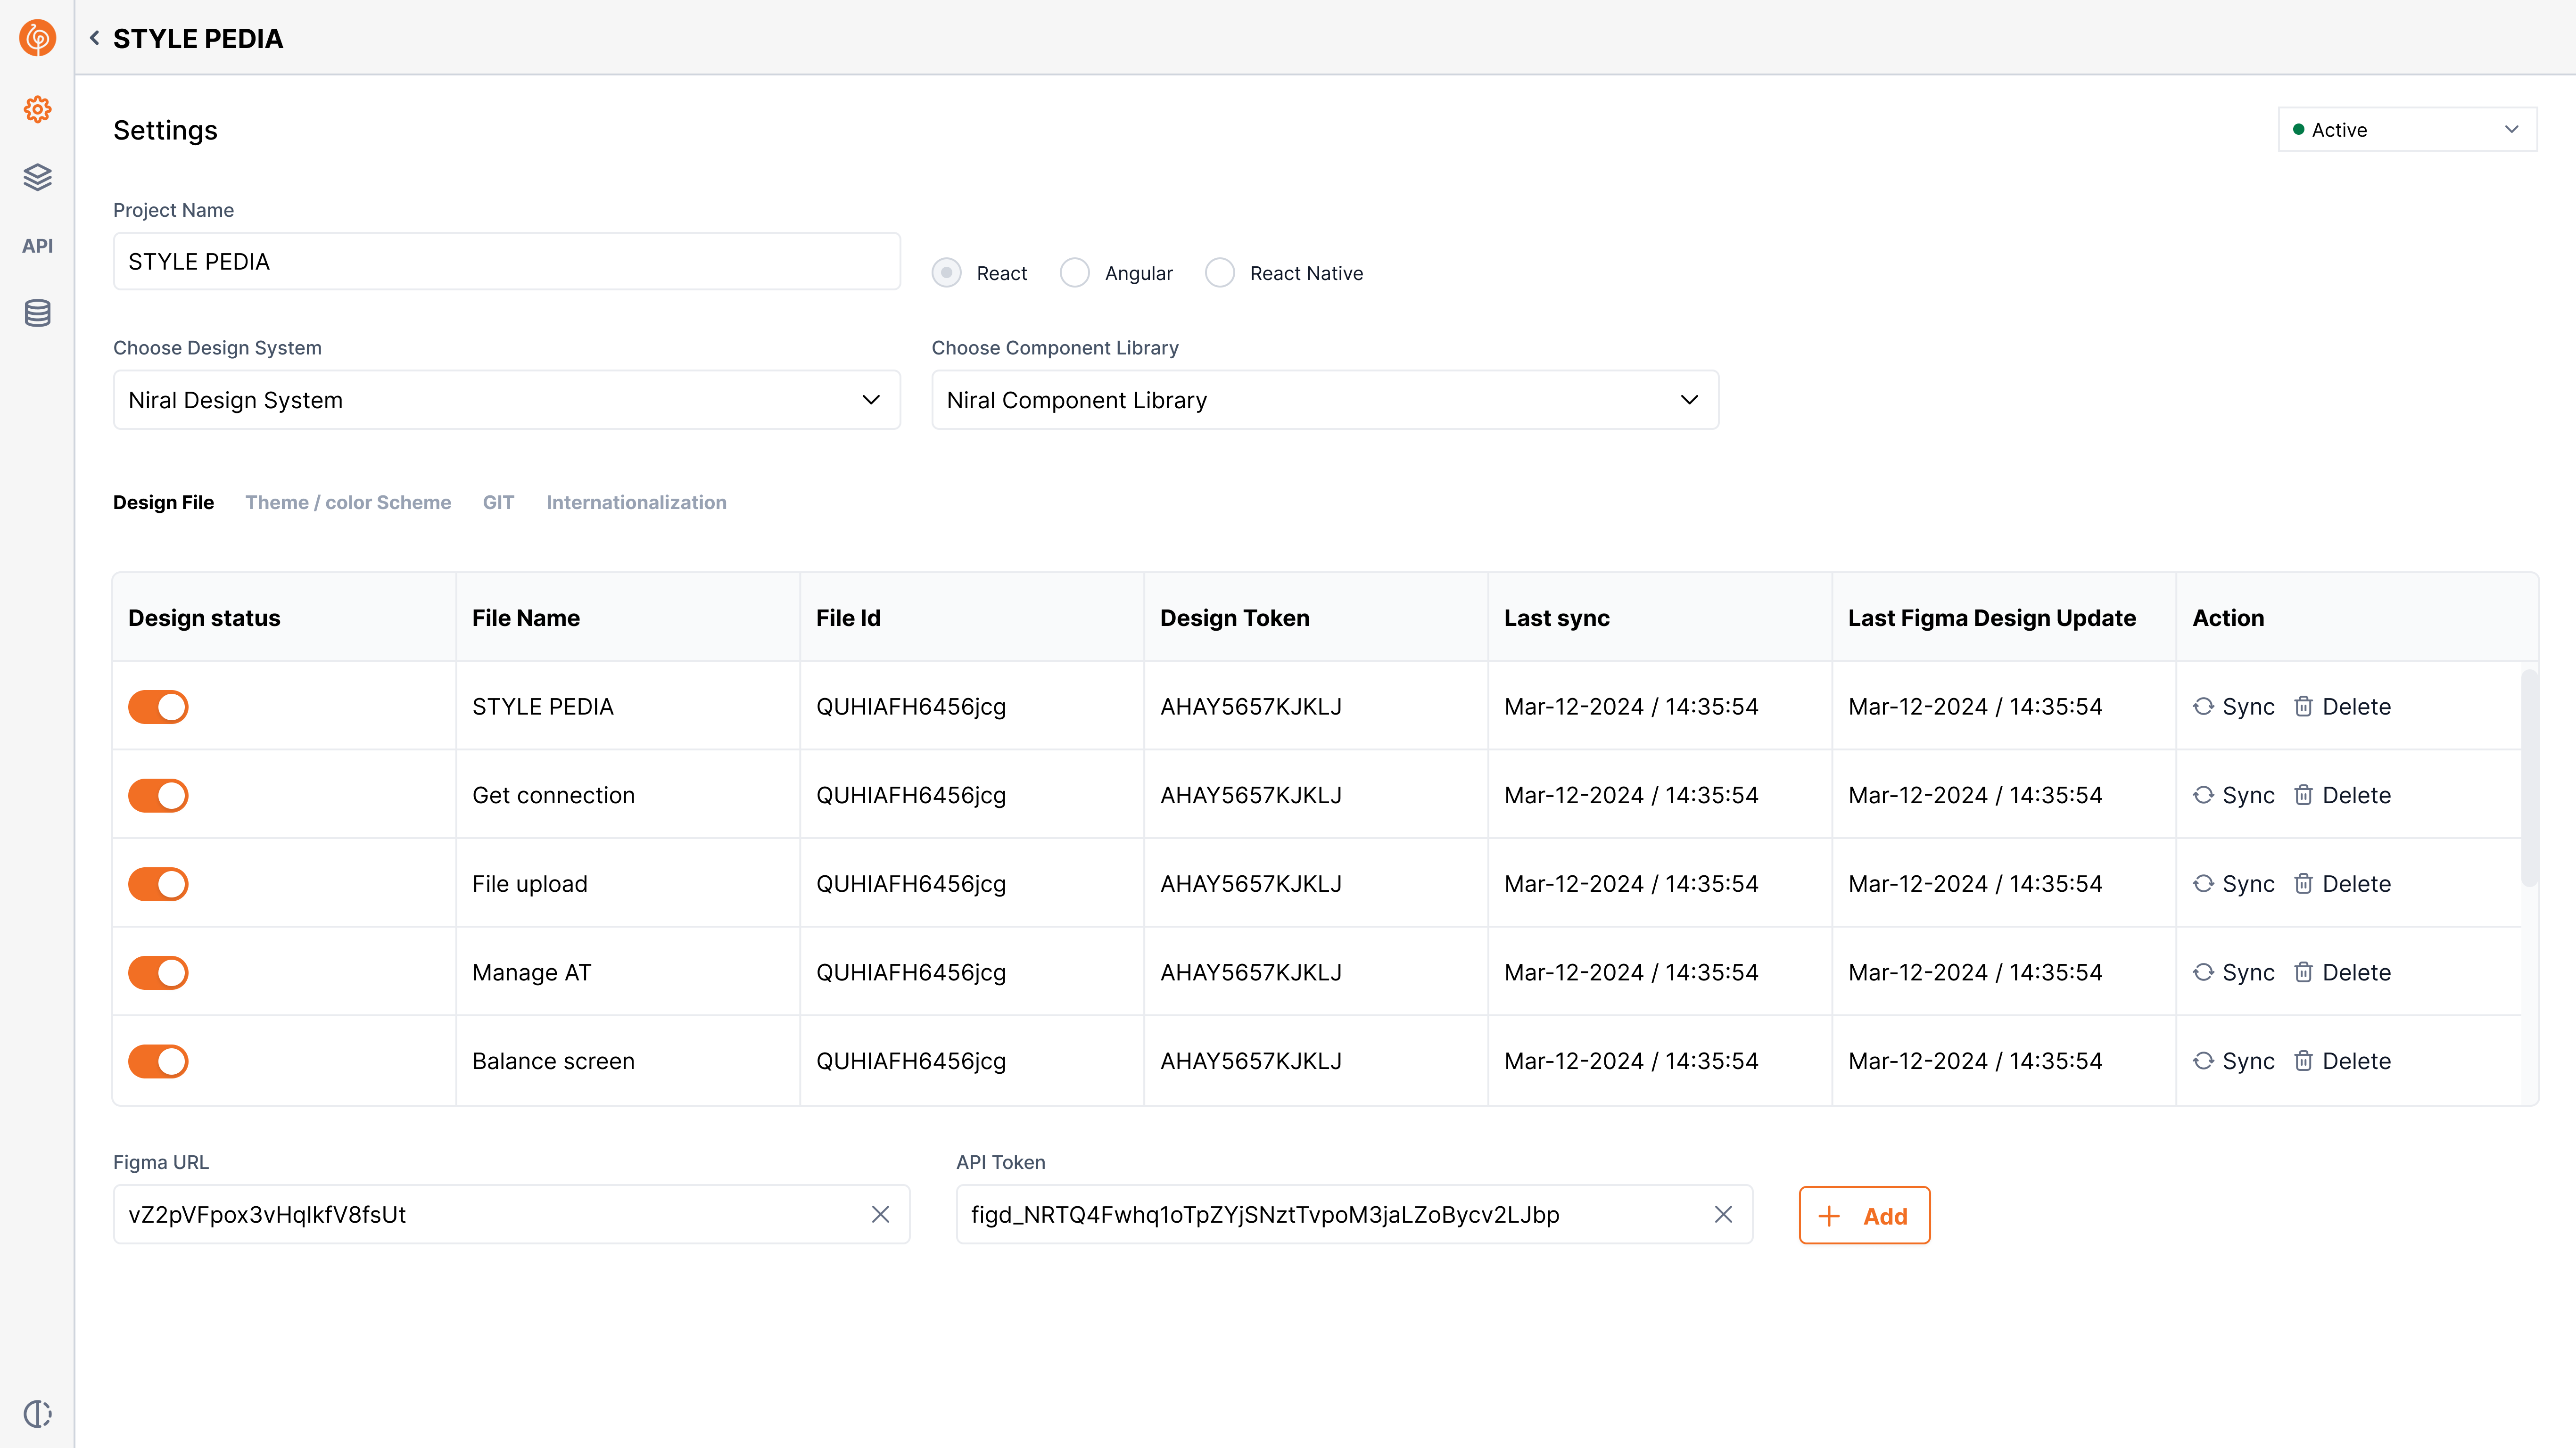Open the Internationalization tab
This screenshot has height=1448, width=2576.
click(x=636, y=502)
